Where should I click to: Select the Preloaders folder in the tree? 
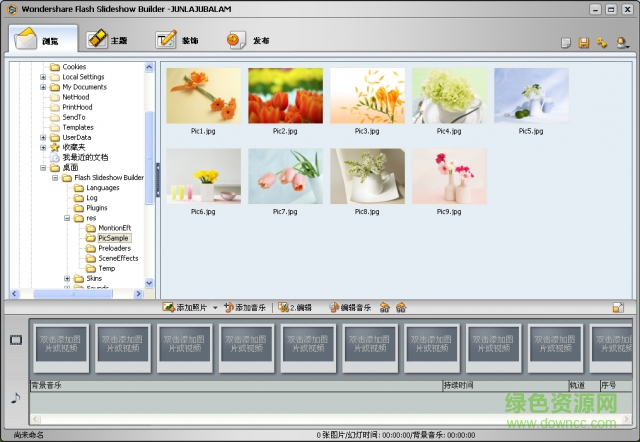114,248
